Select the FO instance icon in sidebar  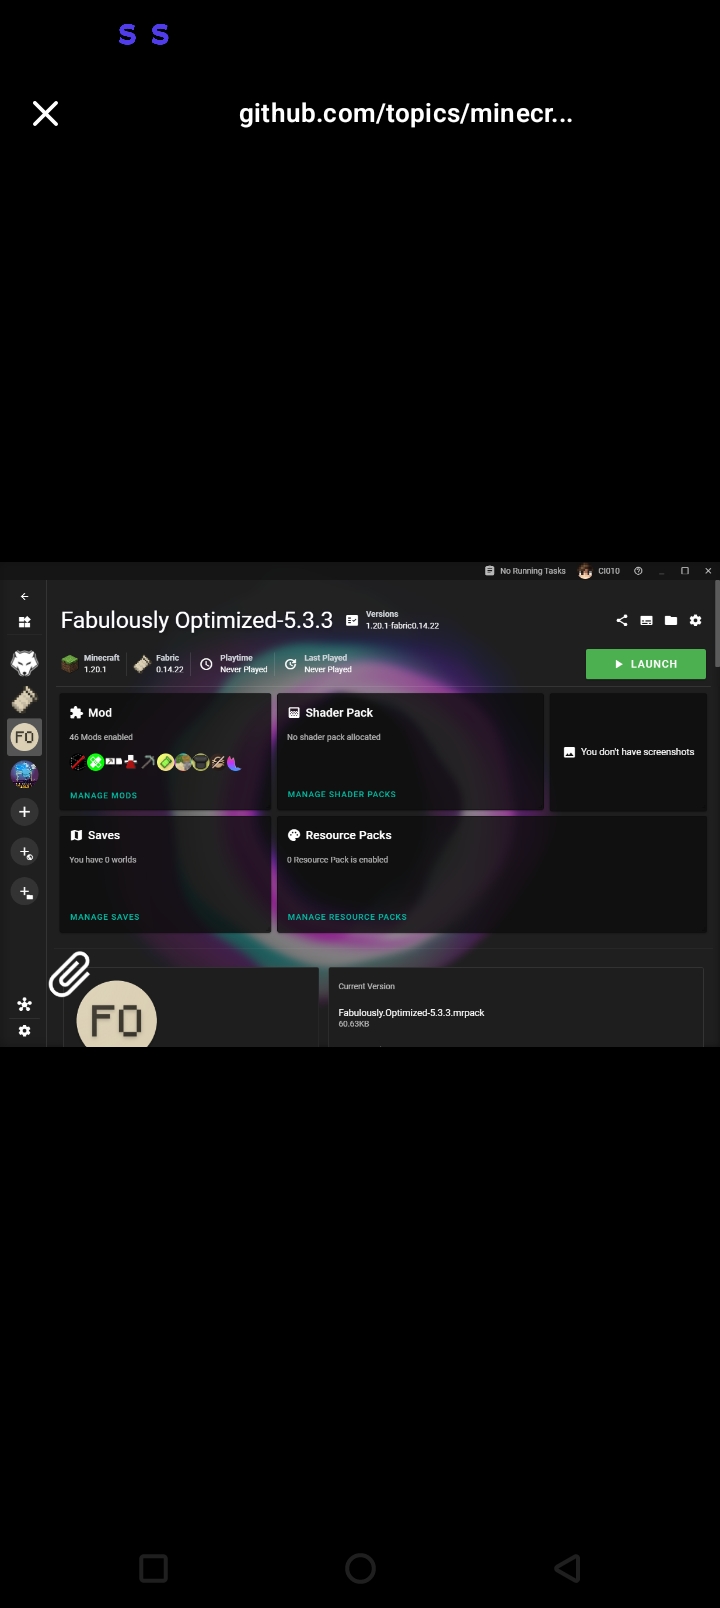pyautogui.click(x=24, y=737)
